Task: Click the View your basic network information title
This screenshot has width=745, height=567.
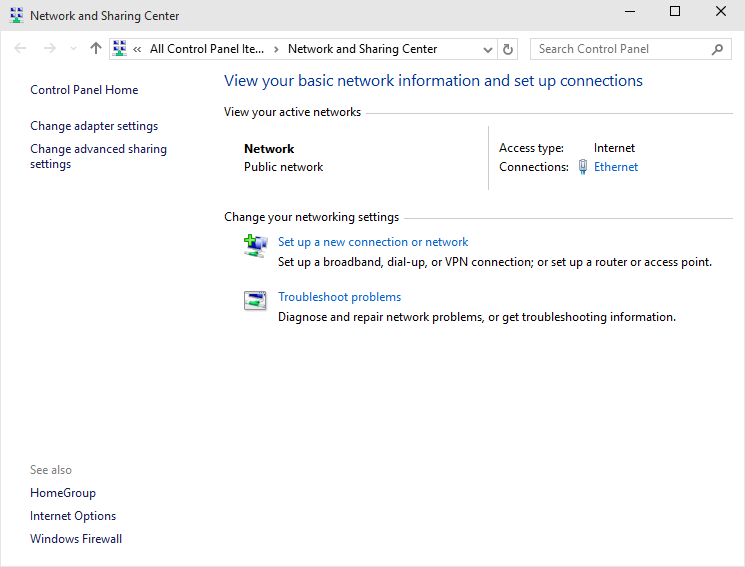Action: (433, 81)
